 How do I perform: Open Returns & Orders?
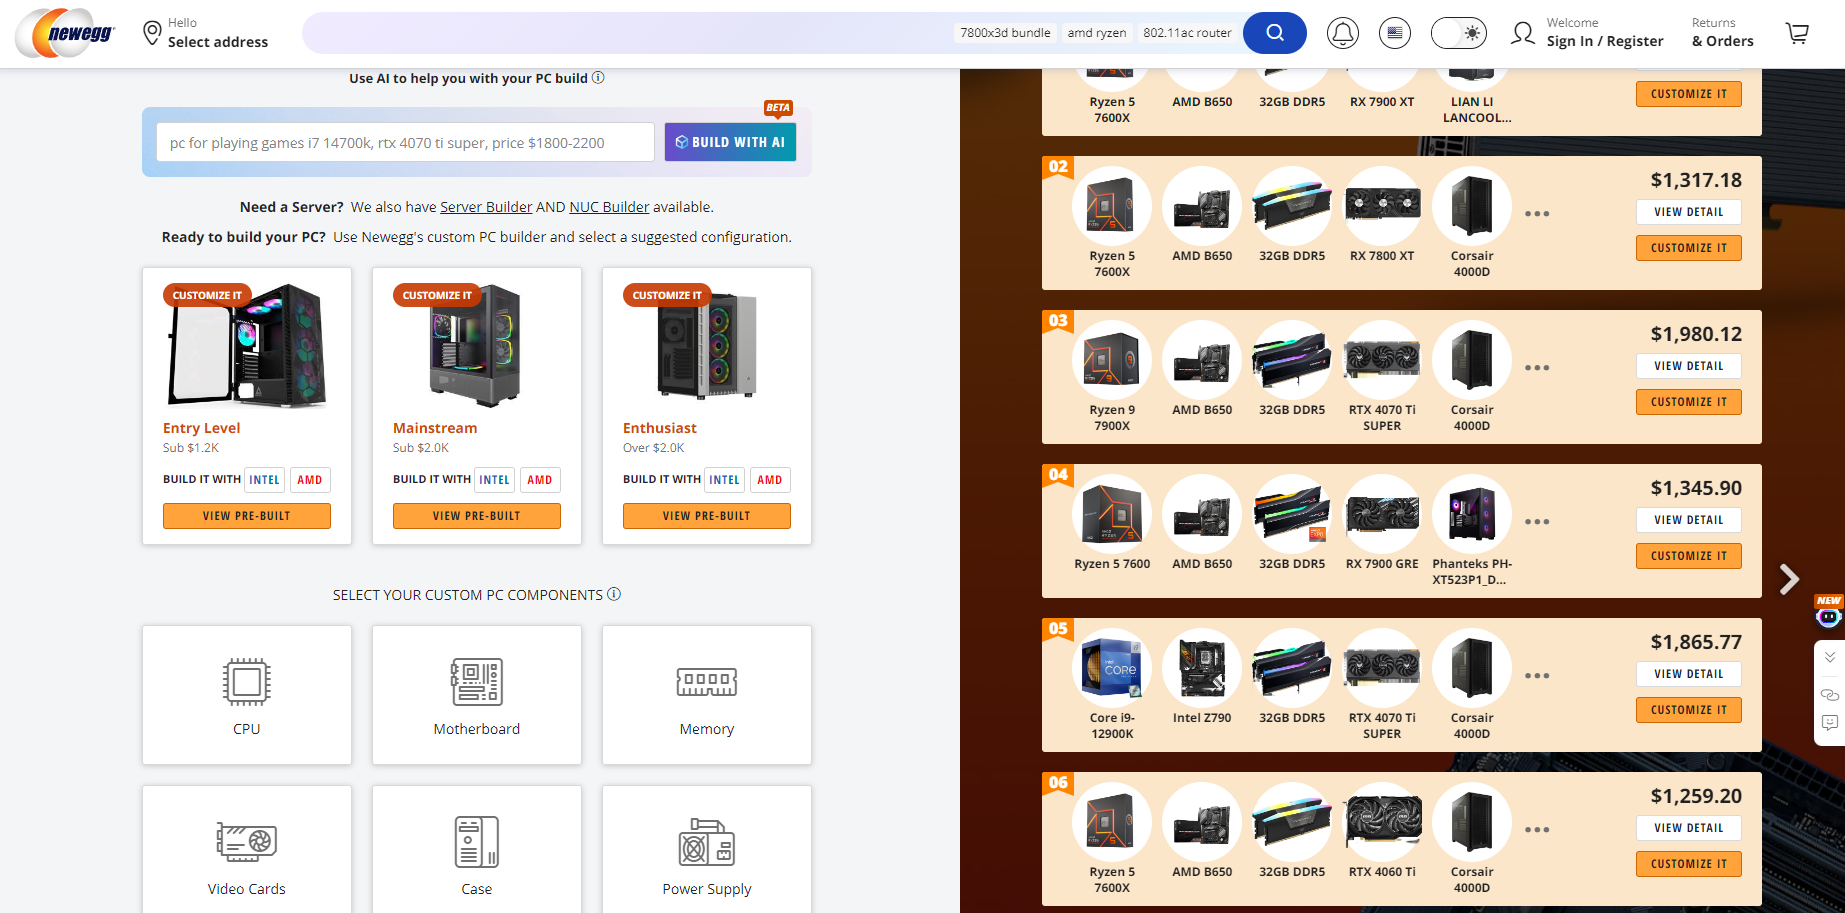[1722, 32]
